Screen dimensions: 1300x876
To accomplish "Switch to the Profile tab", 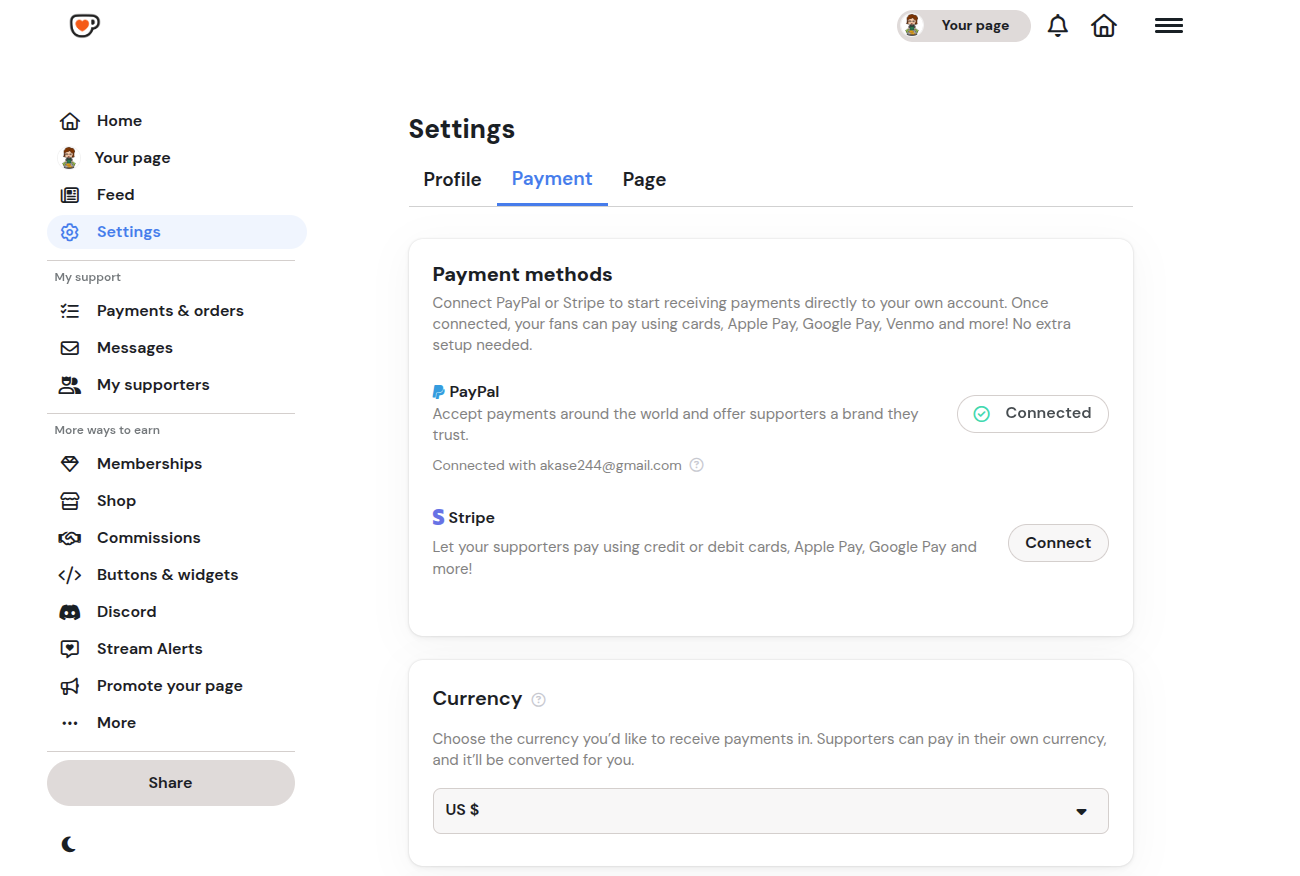I will coord(452,180).
